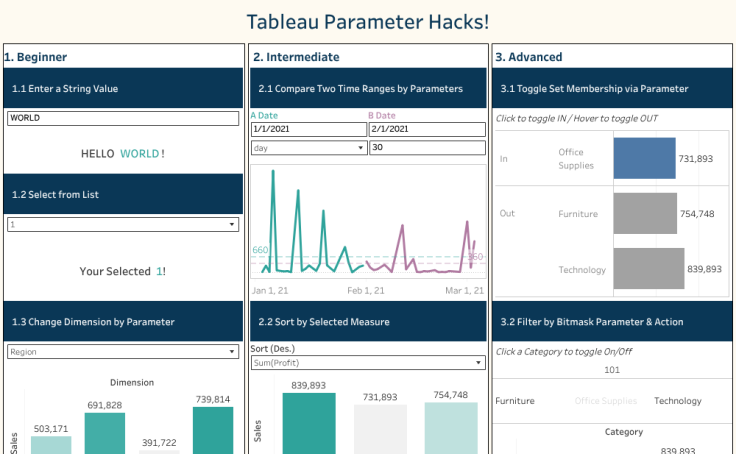Open the "day" date part dropdown
Screen dimensions: 736x454
pyautogui.click(x=307, y=147)
